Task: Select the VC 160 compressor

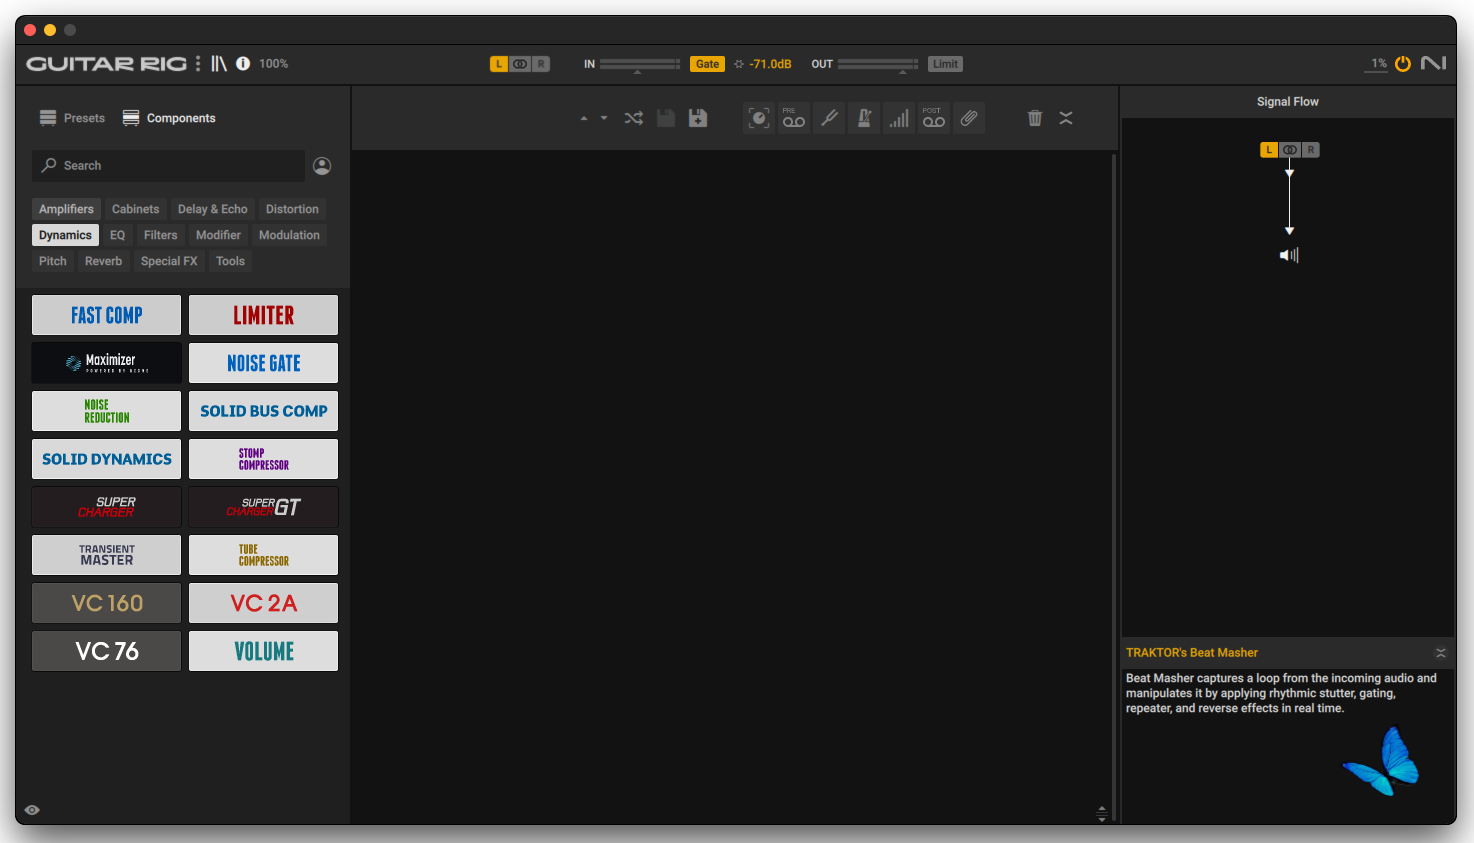Action: (x=107, y=603)
